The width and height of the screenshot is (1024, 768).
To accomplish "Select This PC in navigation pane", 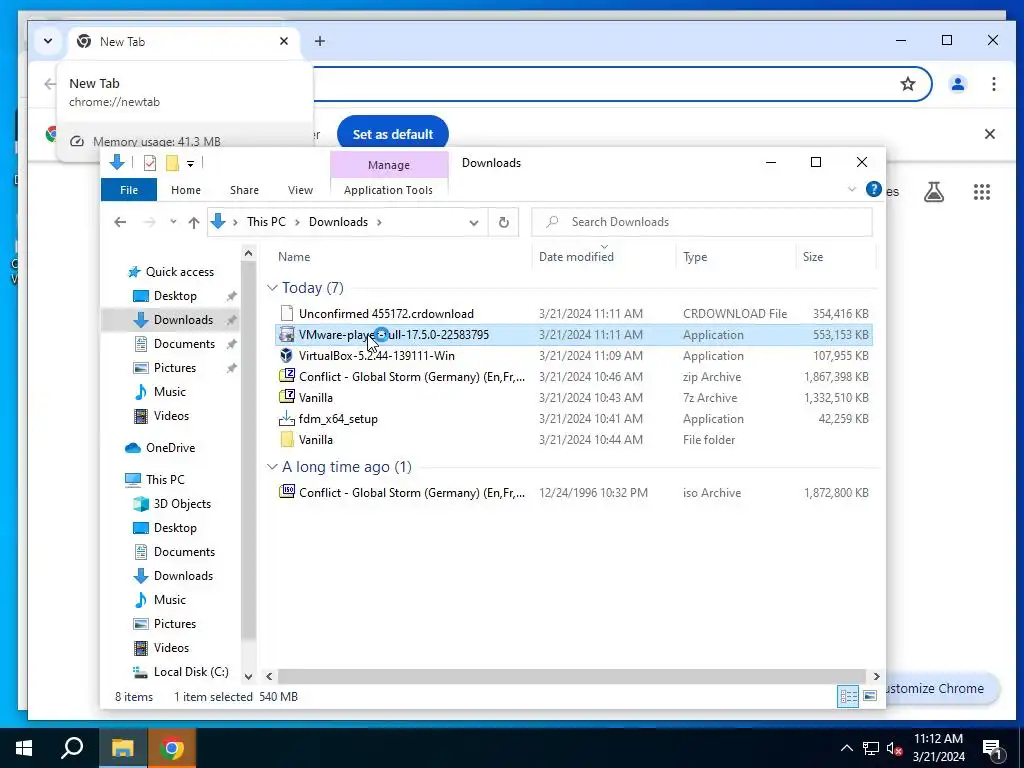I will click(x=165, y=479).
